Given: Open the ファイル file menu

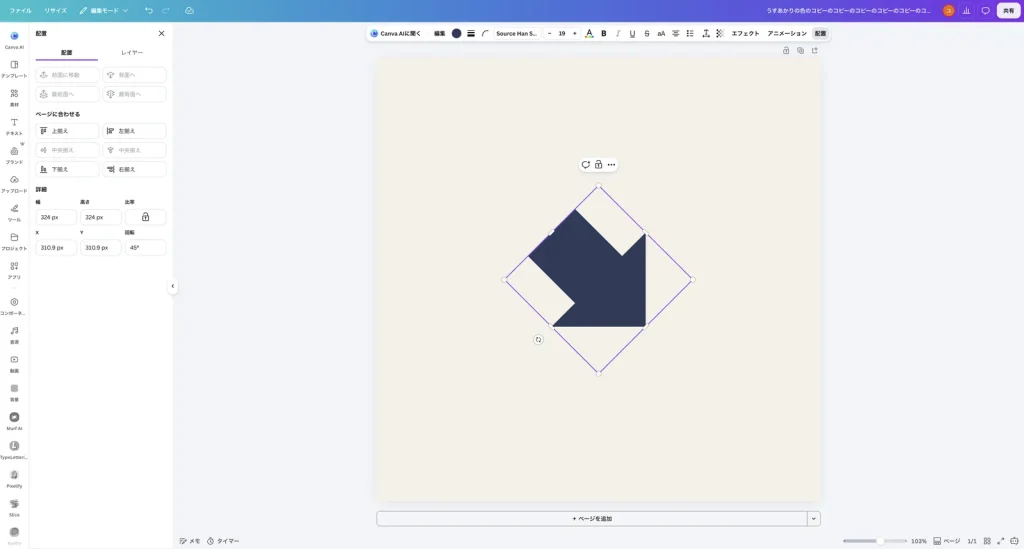Looking at the screenshot, I should (20, 10).
